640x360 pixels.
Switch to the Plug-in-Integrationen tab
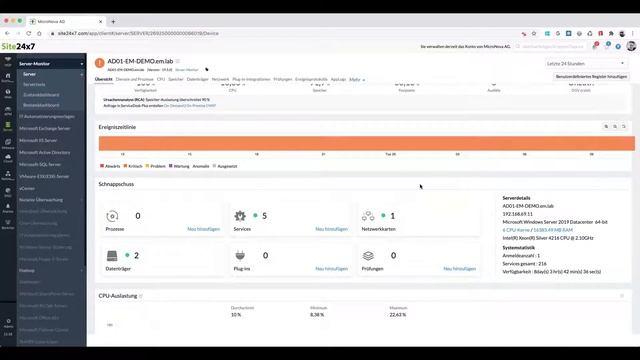point(251,79)
